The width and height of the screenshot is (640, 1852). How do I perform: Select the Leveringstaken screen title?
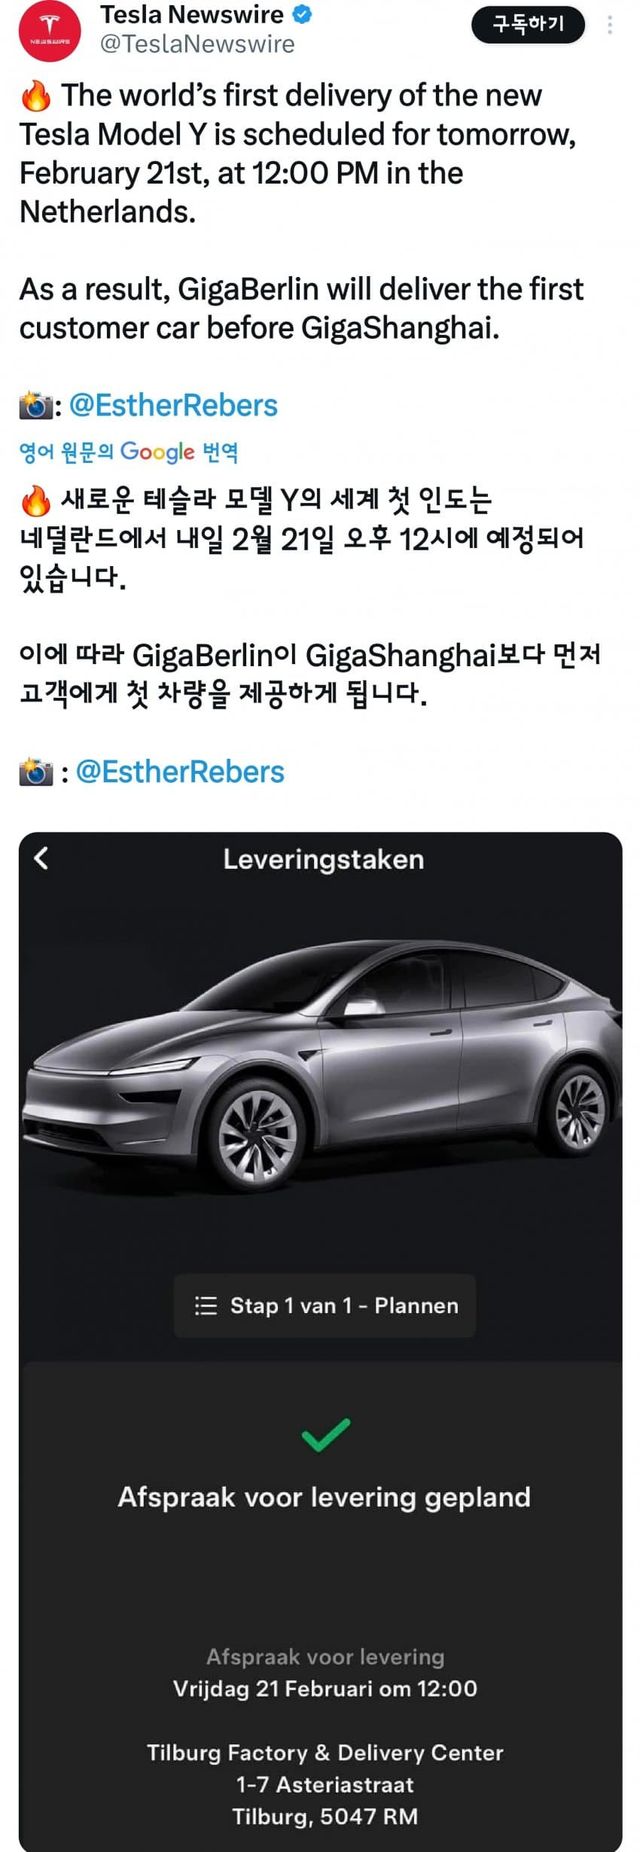coord(323,859)
